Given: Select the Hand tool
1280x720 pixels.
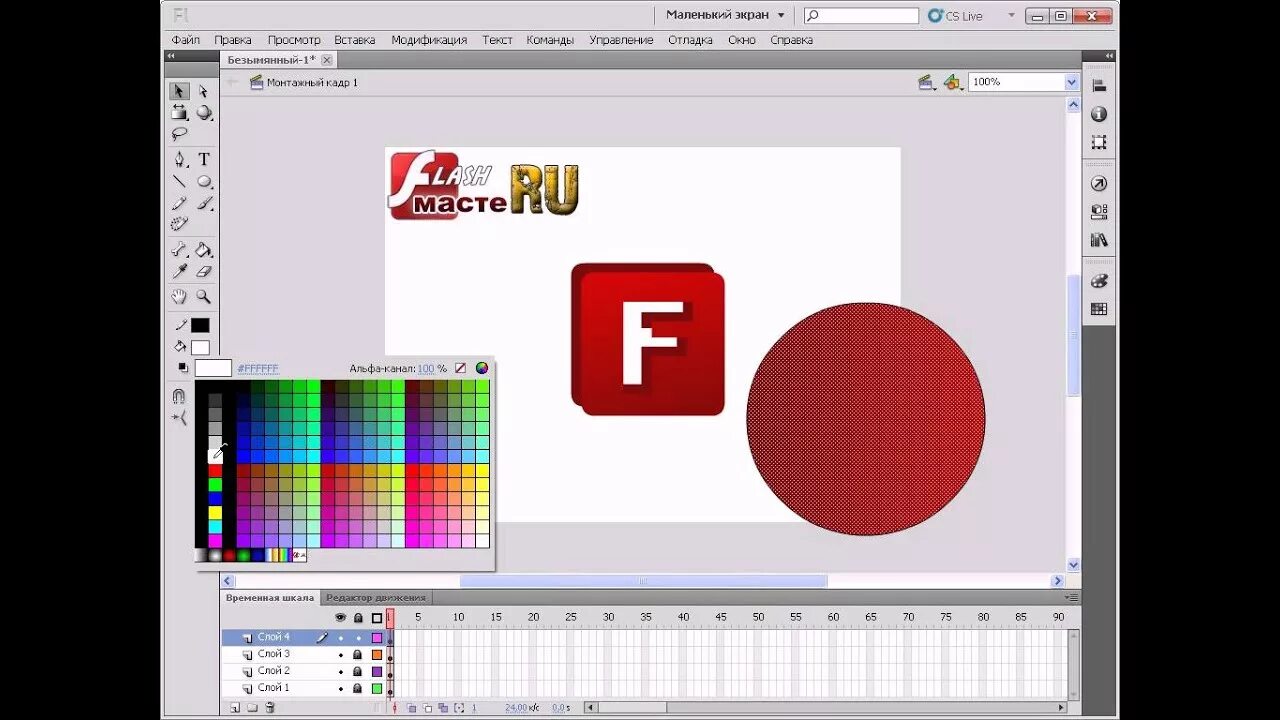Looking at the screenshot, I should coord(179,297).
